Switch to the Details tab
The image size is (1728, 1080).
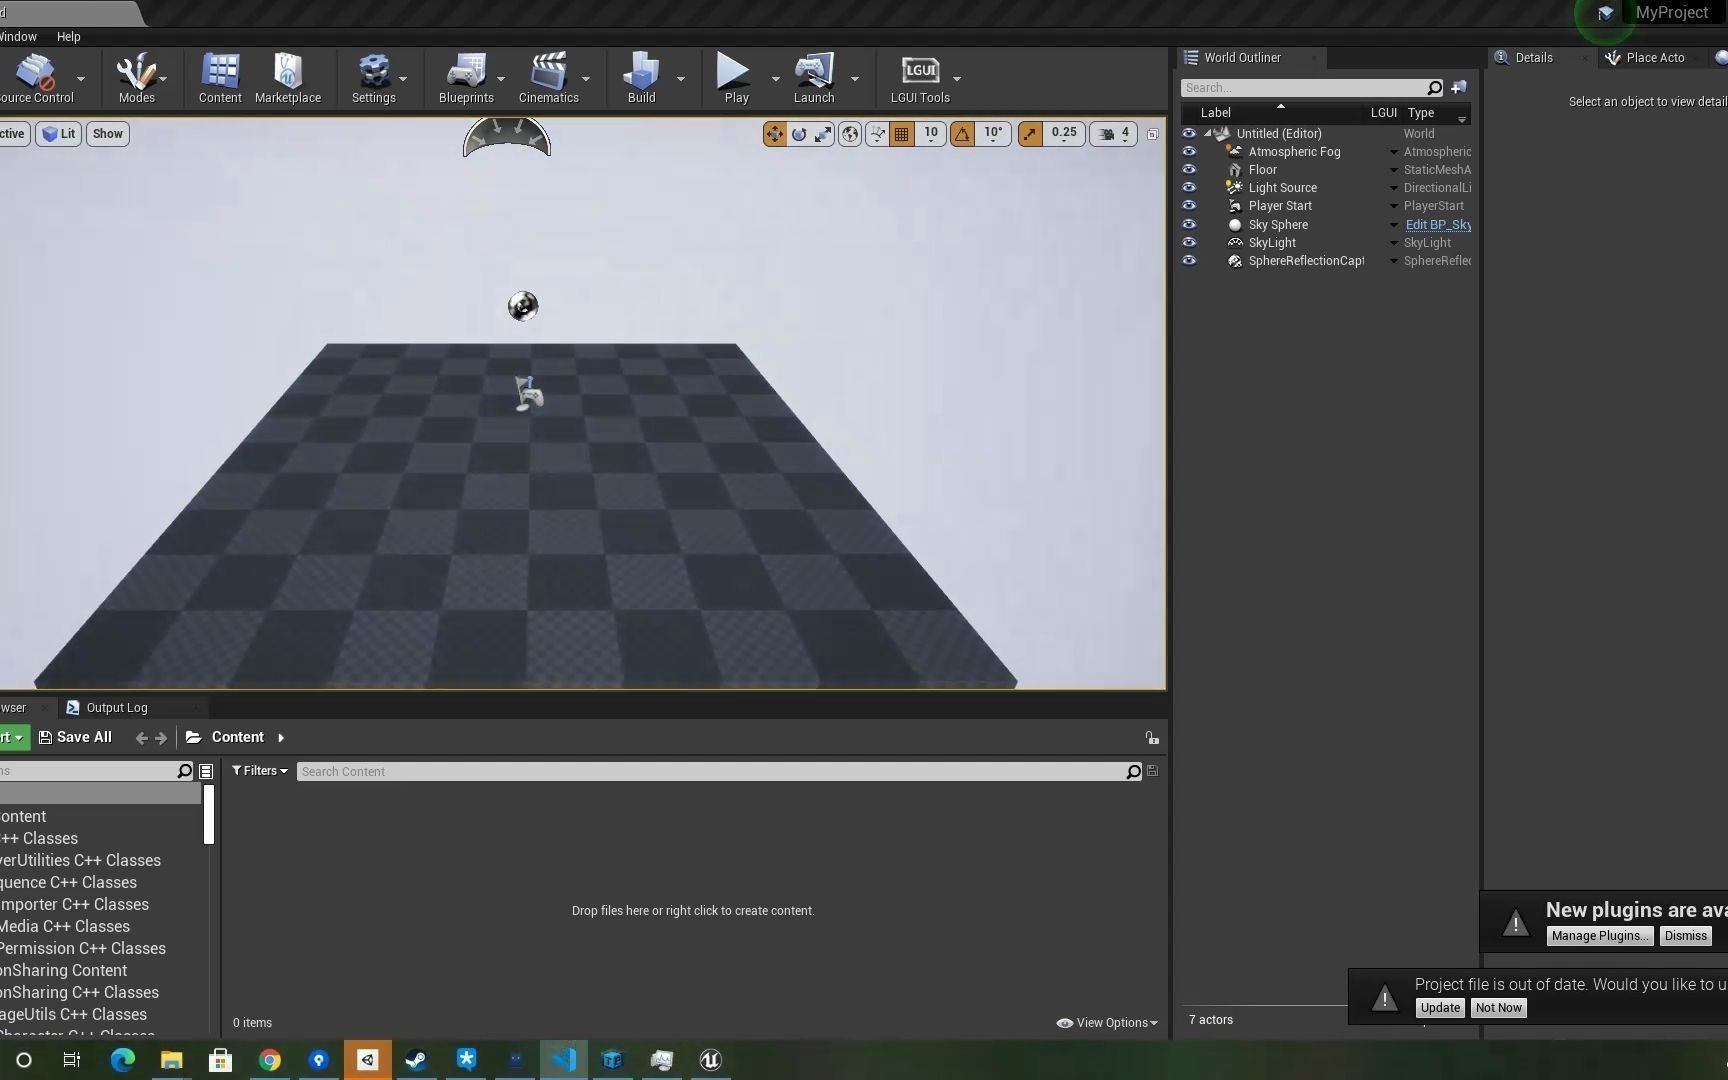pos(1533,58)
